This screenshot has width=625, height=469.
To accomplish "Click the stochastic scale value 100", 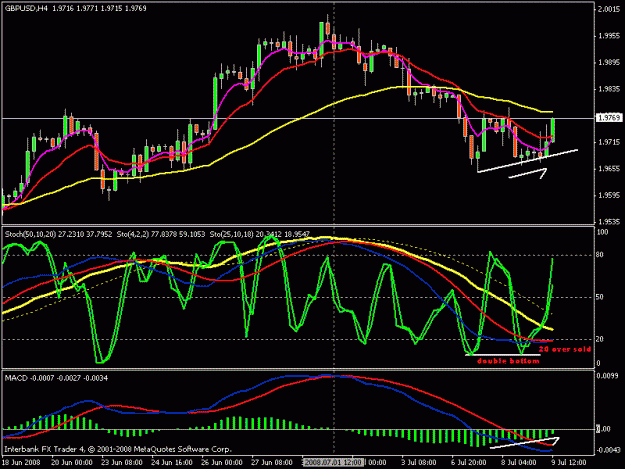I will point(602,232).
